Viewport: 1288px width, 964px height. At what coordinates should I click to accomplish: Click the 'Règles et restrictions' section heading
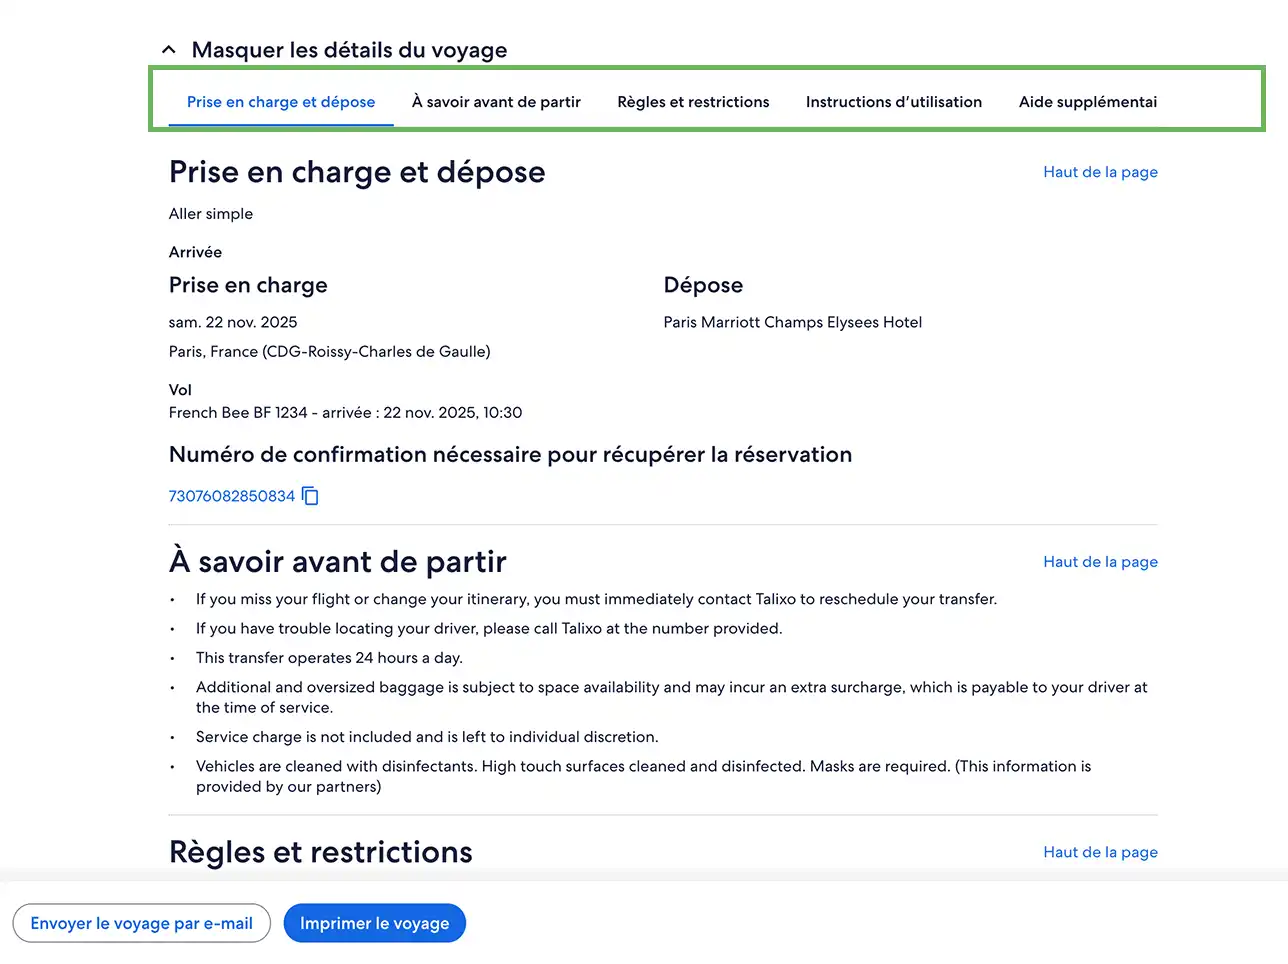(321, 852)
